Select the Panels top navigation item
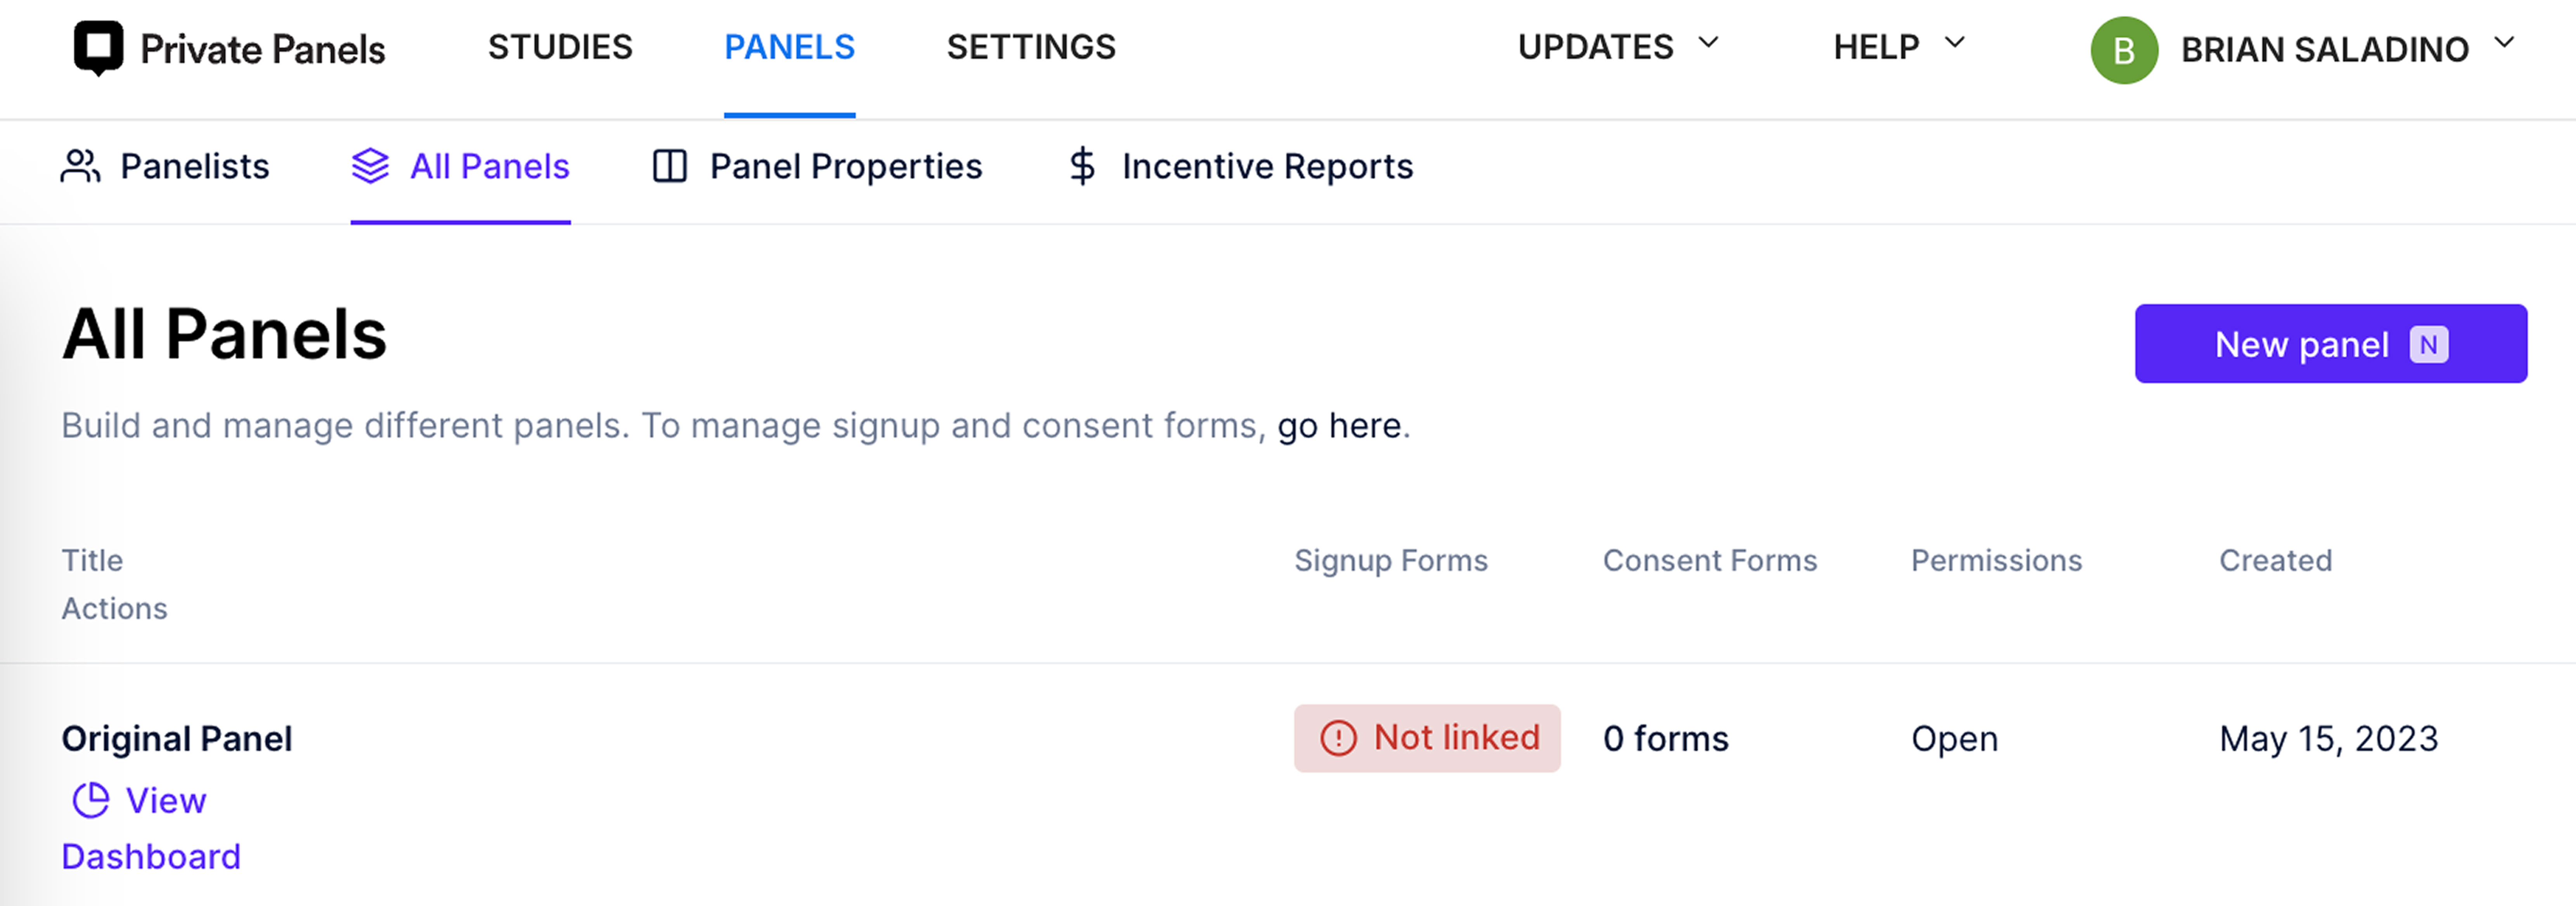Screen dimensions: 2576x906 click(x=789, y=47)
